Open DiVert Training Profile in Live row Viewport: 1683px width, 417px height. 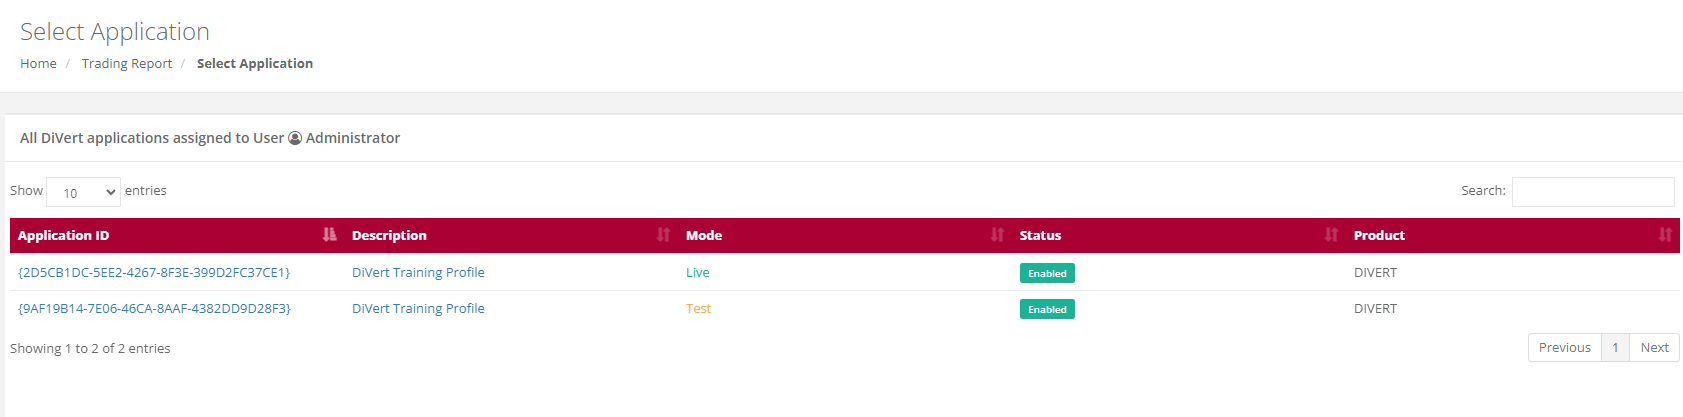pyautogui.click(x=418, y=272)
